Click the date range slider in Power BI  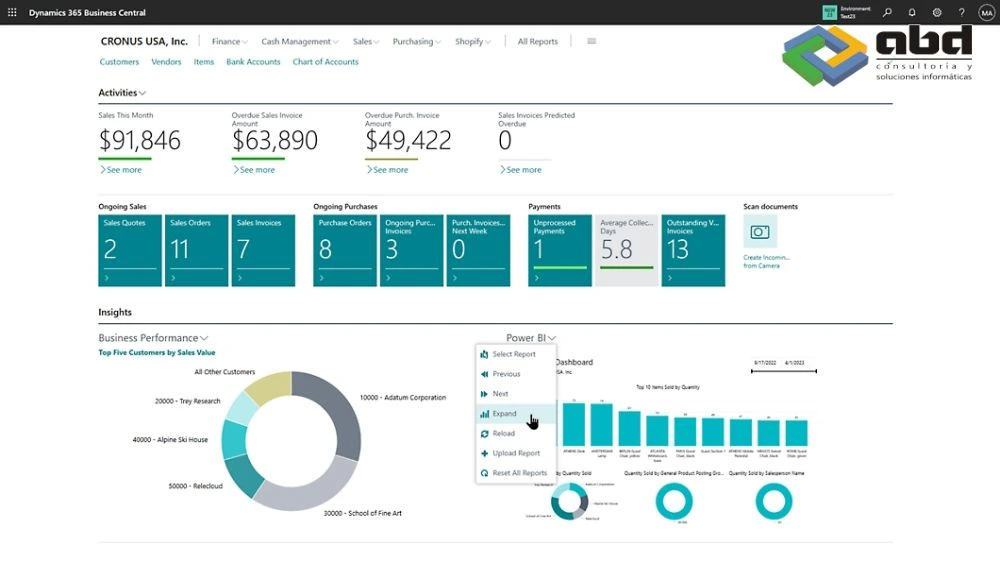[784, 370]
